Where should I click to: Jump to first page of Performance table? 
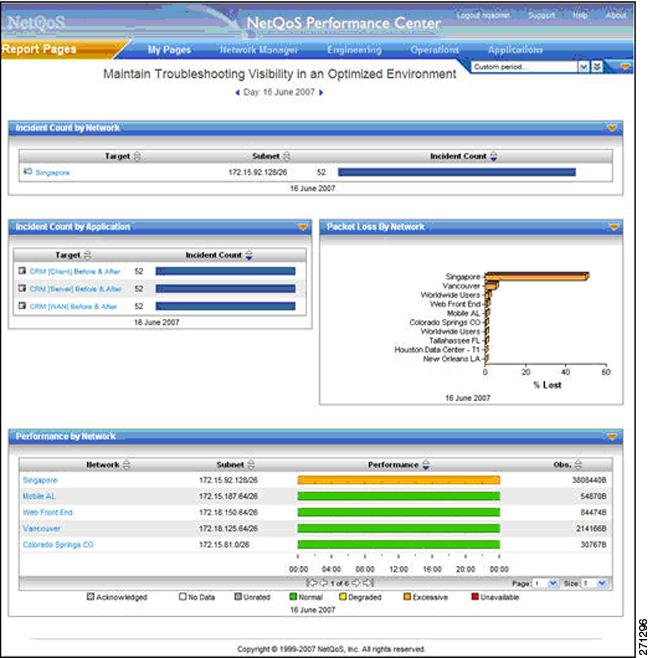312,583
